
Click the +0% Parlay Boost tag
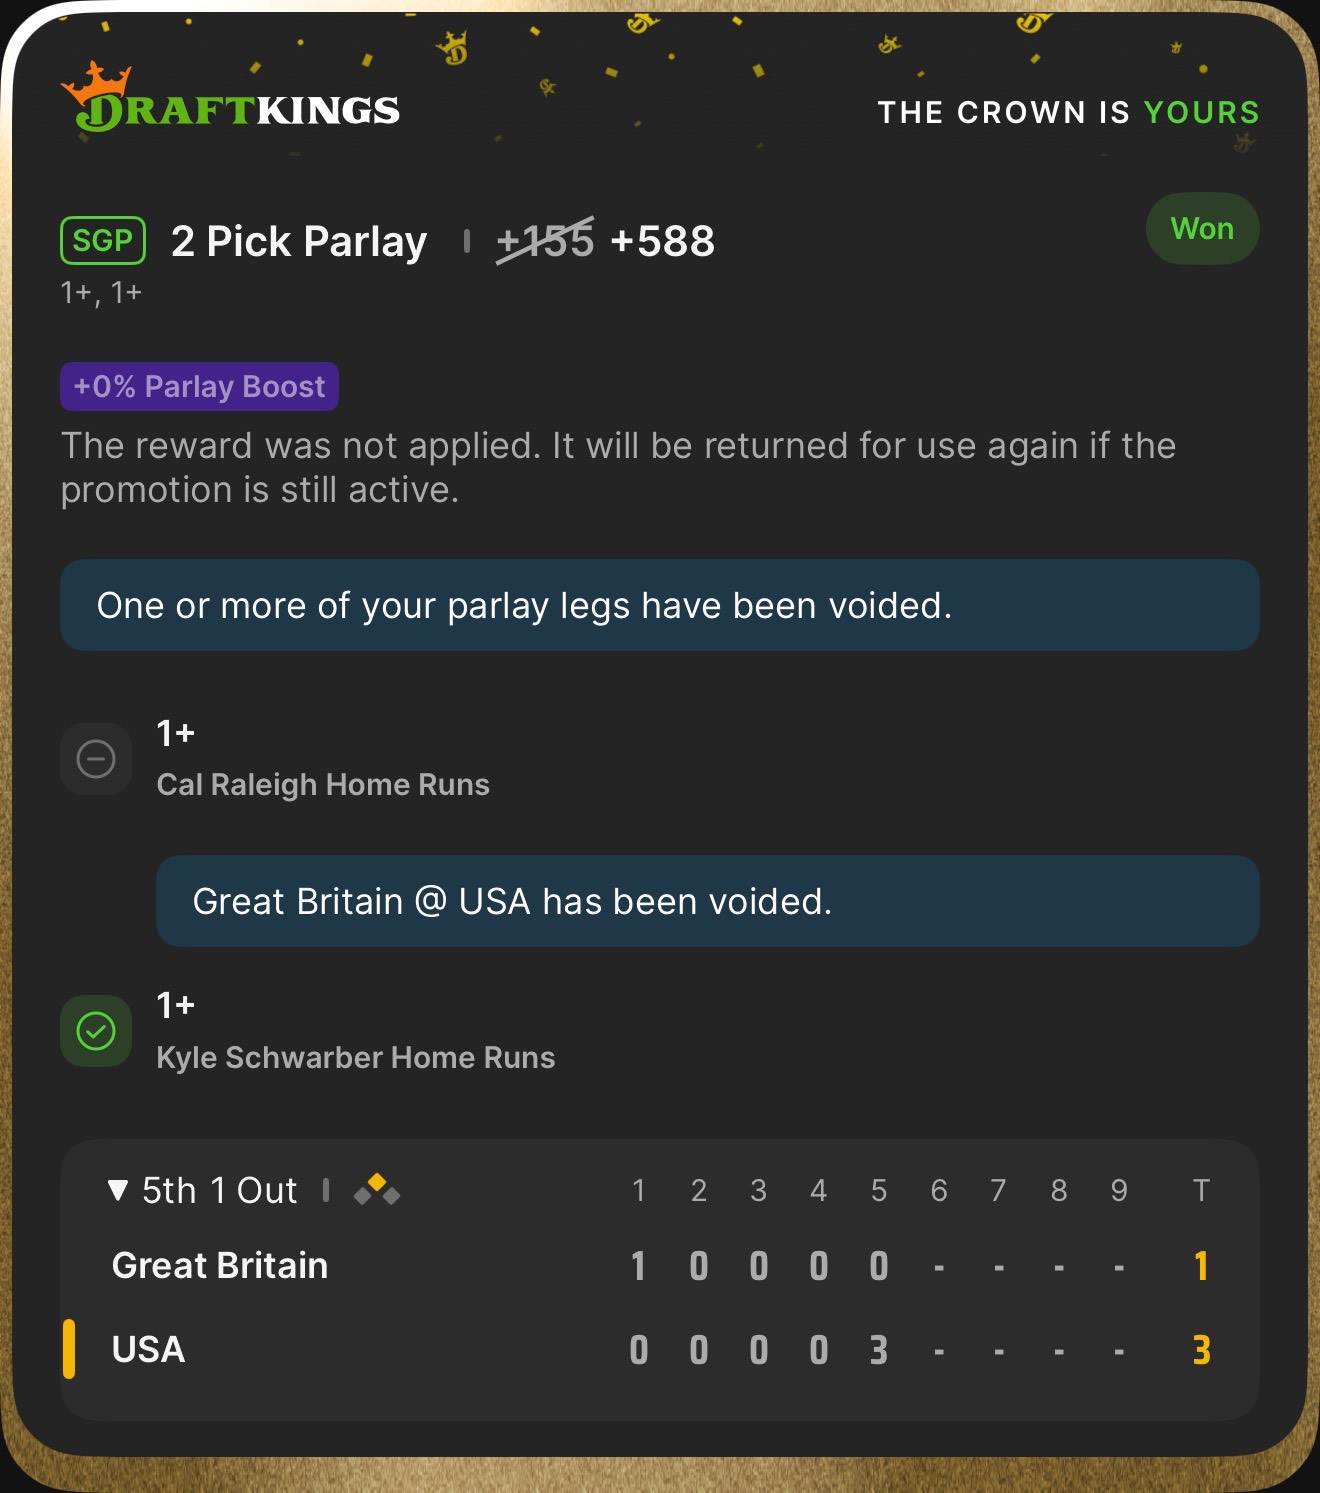click(x=199, y=387)
